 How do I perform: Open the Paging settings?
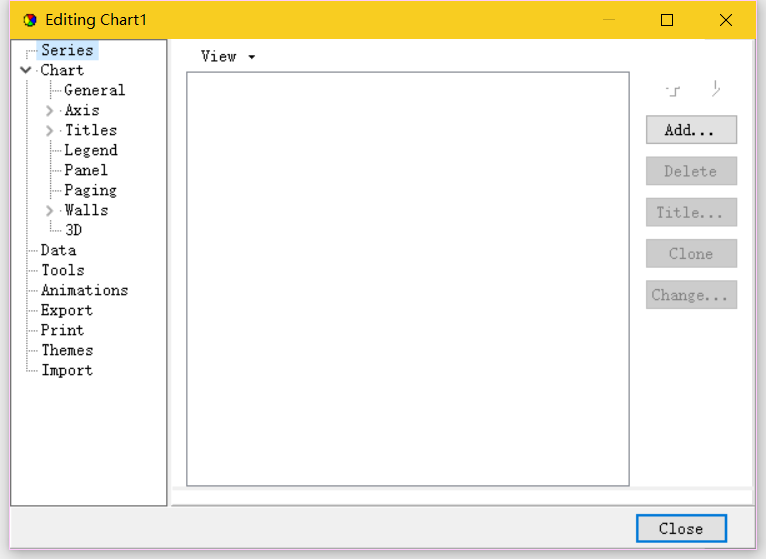(90, 190)
